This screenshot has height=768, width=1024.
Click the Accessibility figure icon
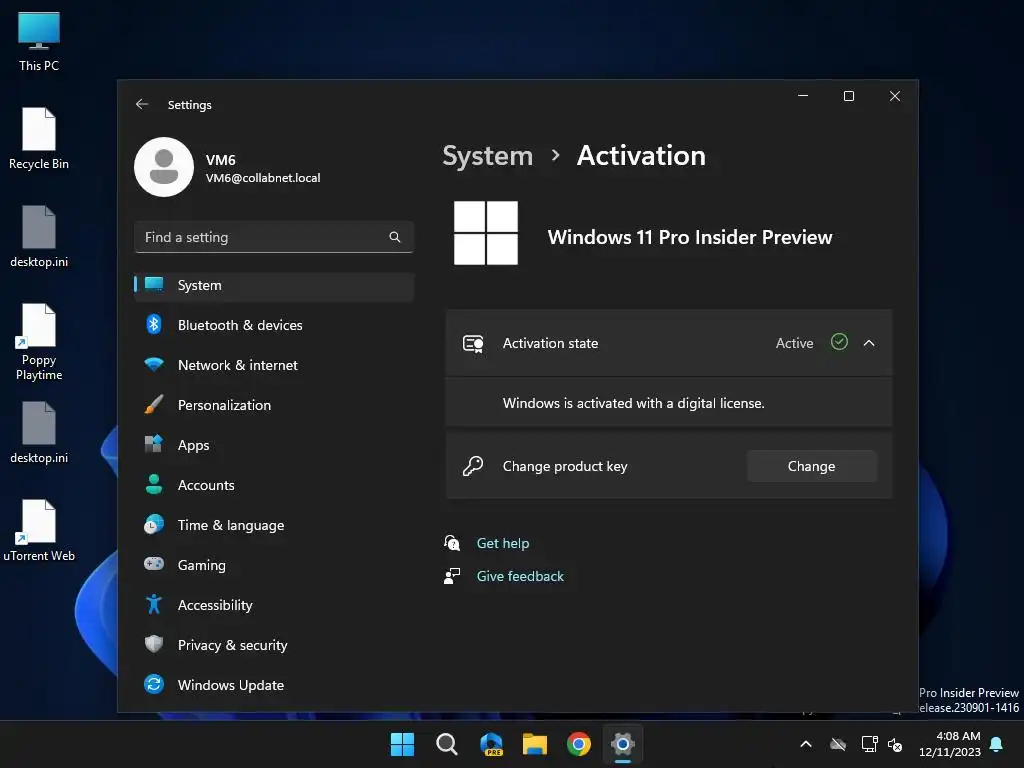pyautogui.click(x=154, y=604)
